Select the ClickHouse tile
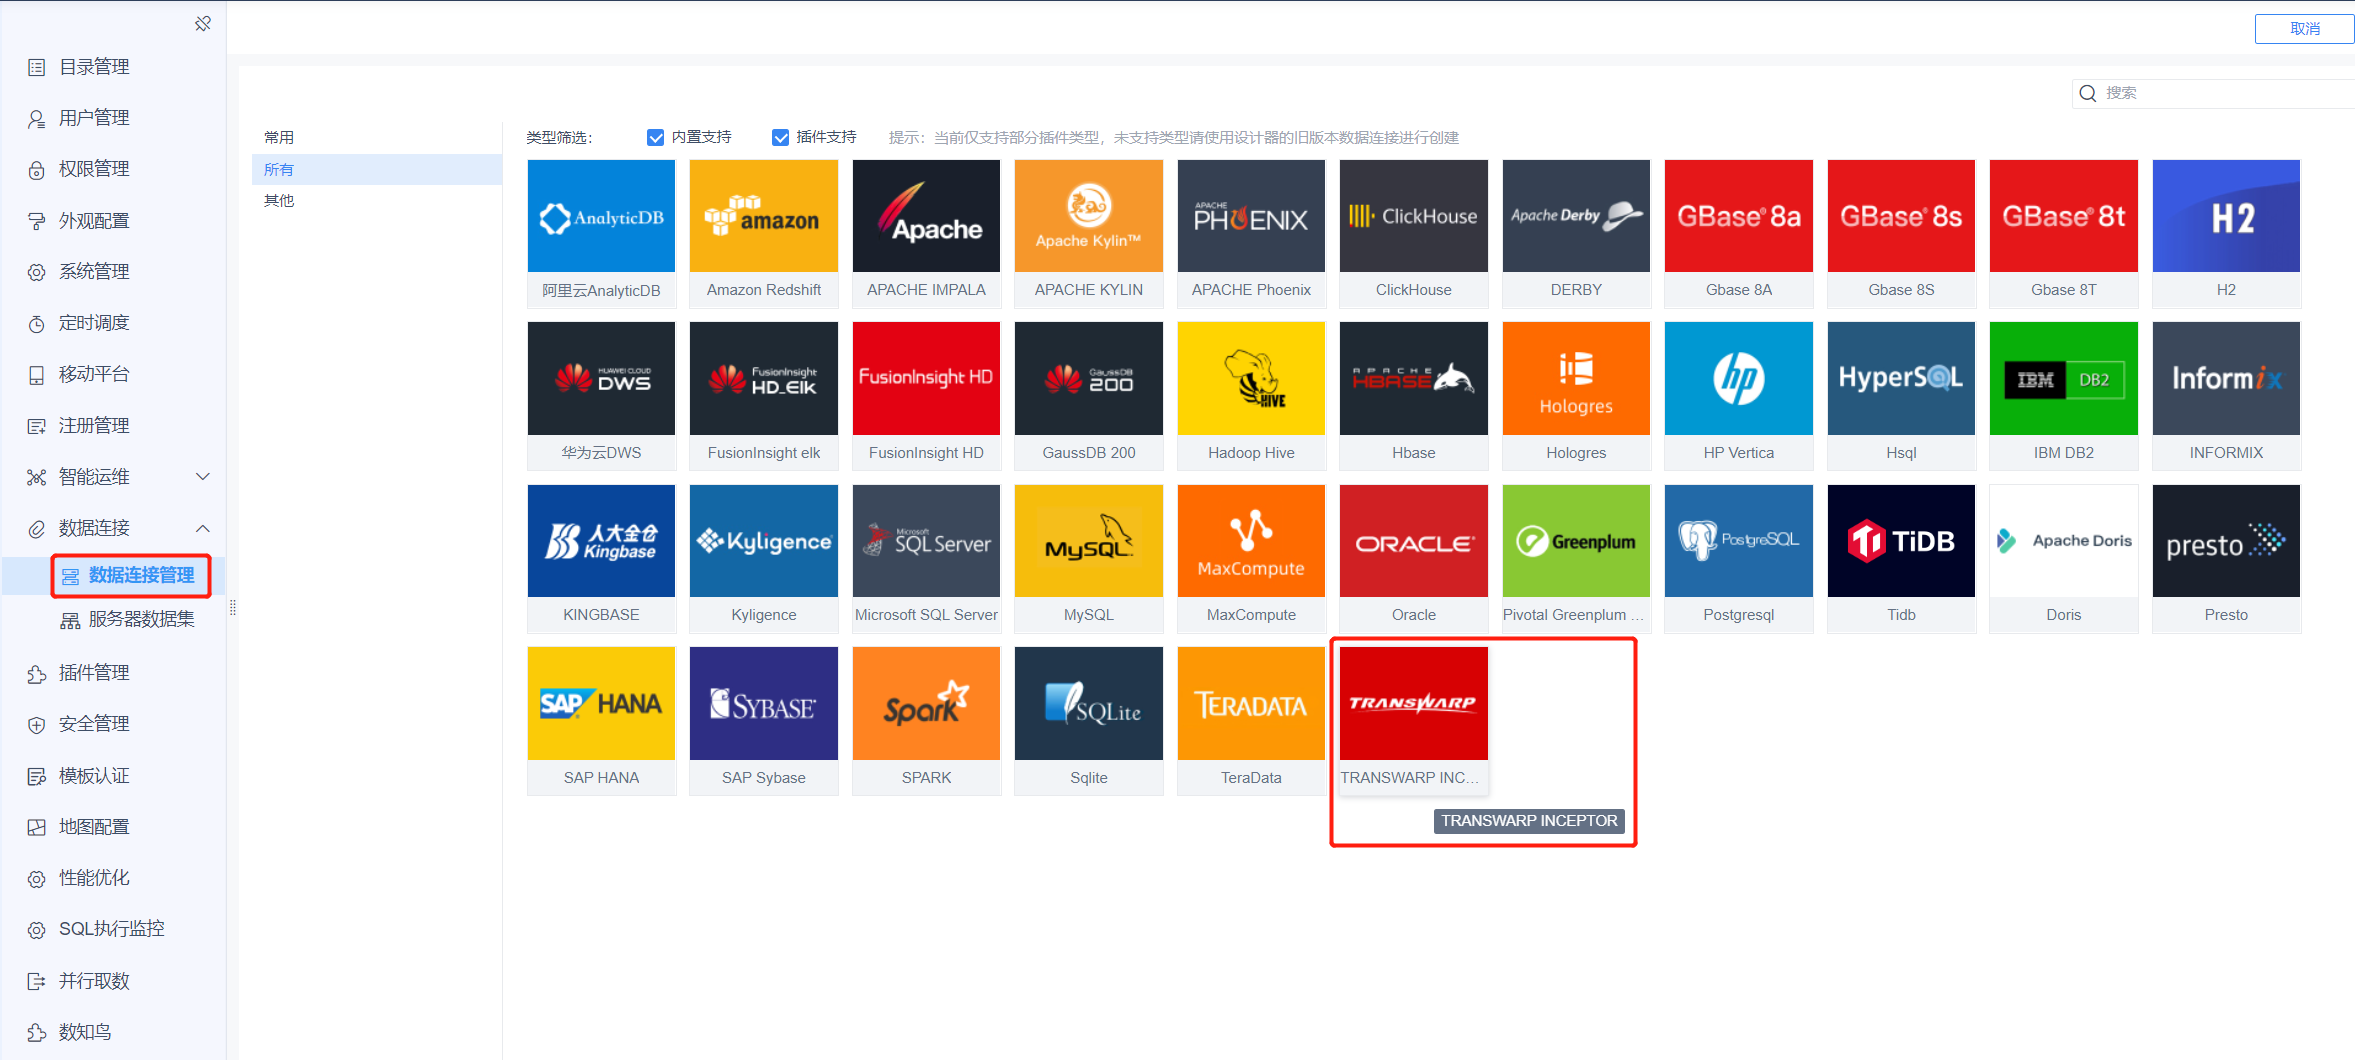Screen dimensions: 2355x1060 coord(1414,233)
